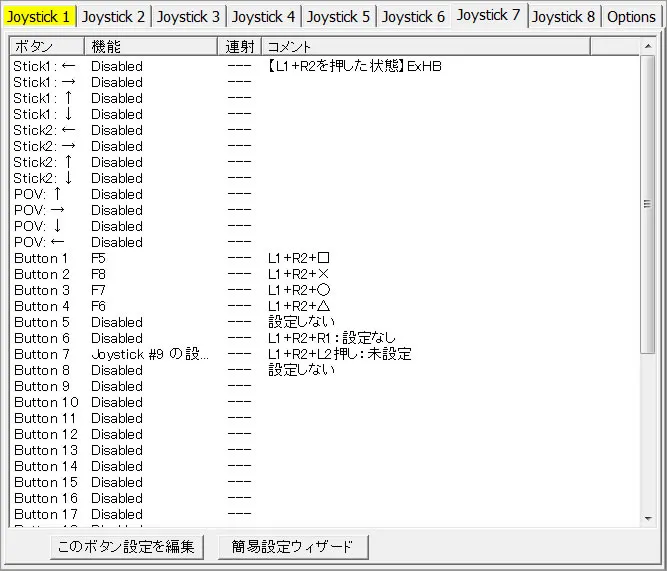Click the このボタン設定を編集 button
This screenshot has height=571, width=667.
point(126,547)
